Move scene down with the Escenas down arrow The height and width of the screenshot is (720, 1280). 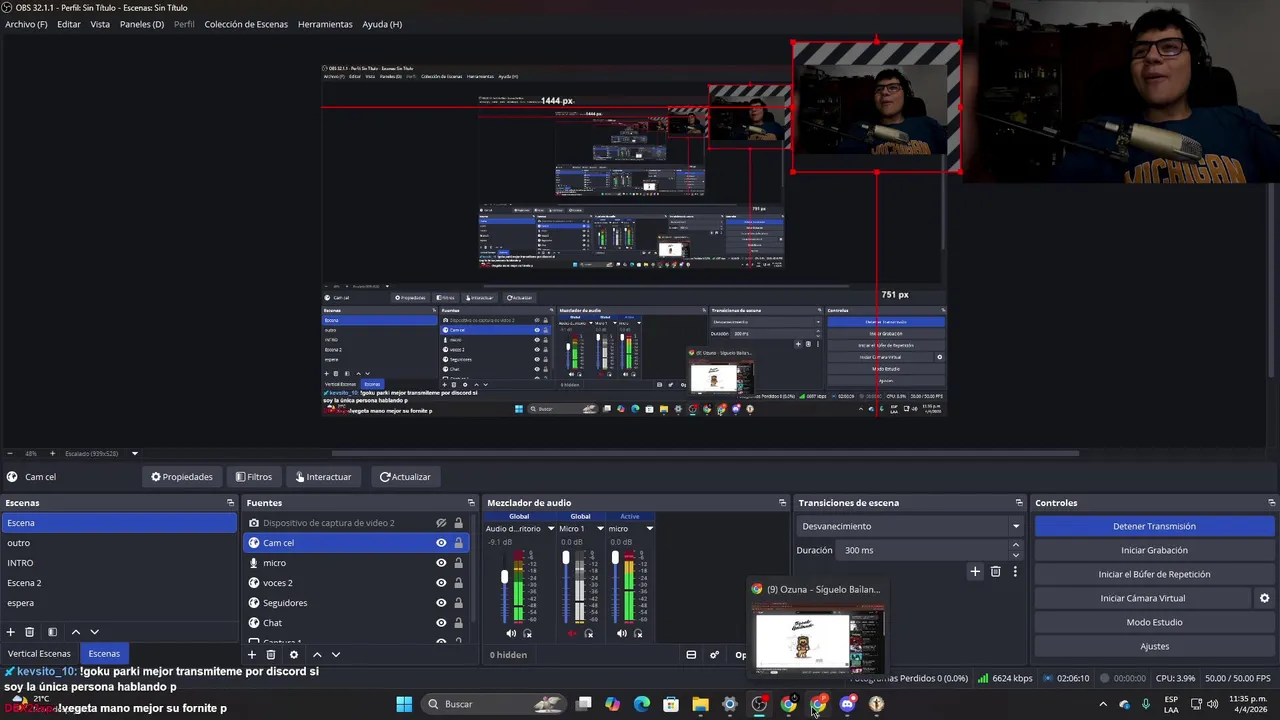click(95, 632)
